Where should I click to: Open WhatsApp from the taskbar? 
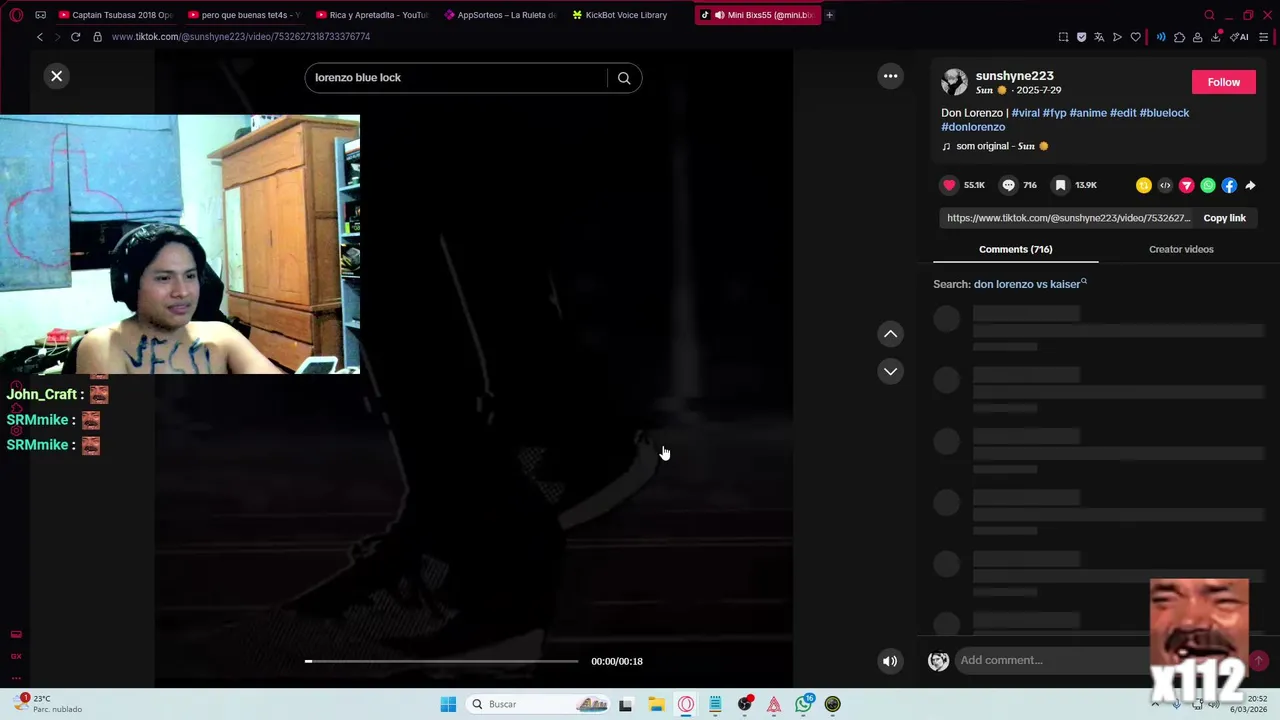click(x=804, y=704)
